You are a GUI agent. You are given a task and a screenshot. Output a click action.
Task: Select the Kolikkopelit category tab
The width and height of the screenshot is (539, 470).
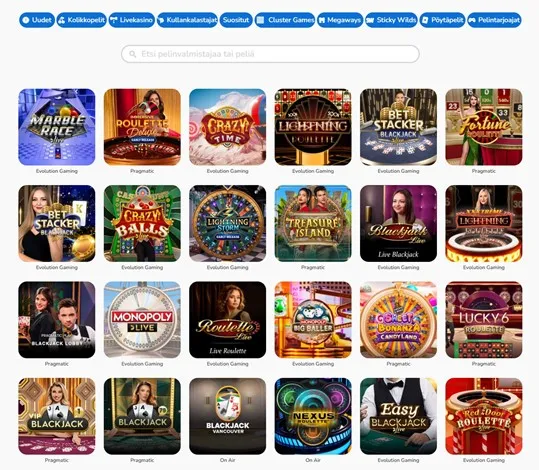tap(81, 20)
